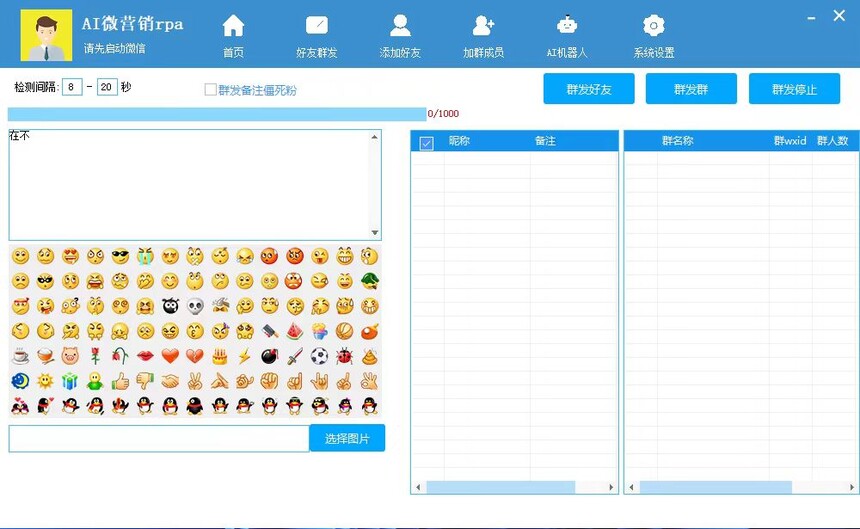Insert the watermelon emoji
Image resolution: width=860 pixels, height=529 pixels.
click(x=294, y=331)
